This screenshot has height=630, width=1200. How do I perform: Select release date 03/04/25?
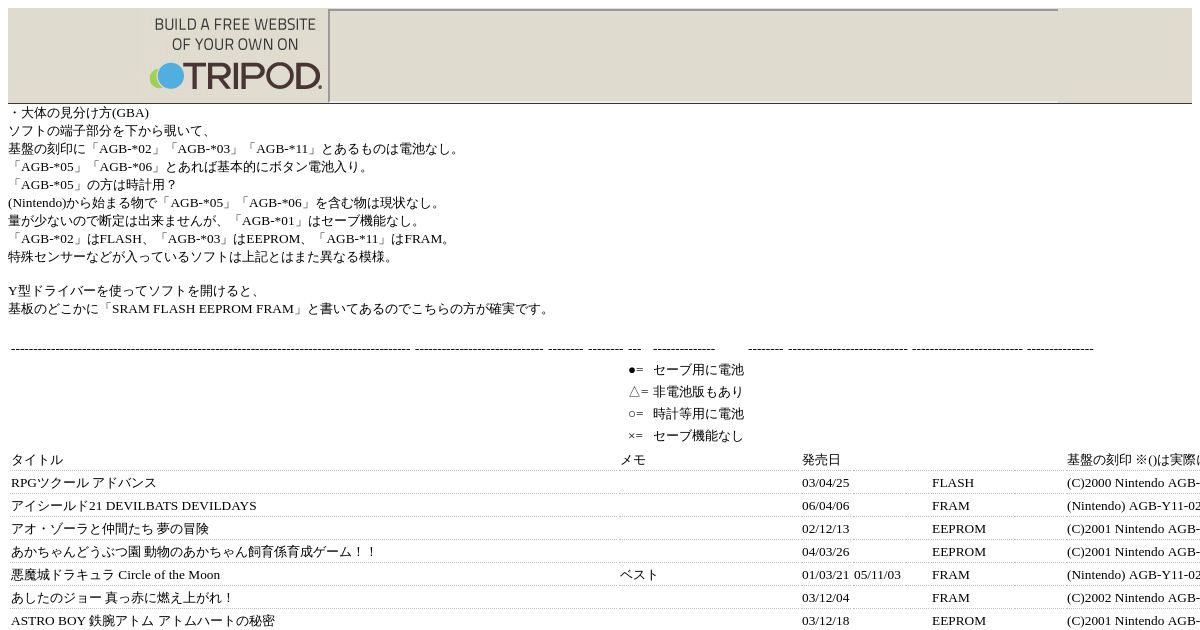pyautogui.click(x=825, y=483)
